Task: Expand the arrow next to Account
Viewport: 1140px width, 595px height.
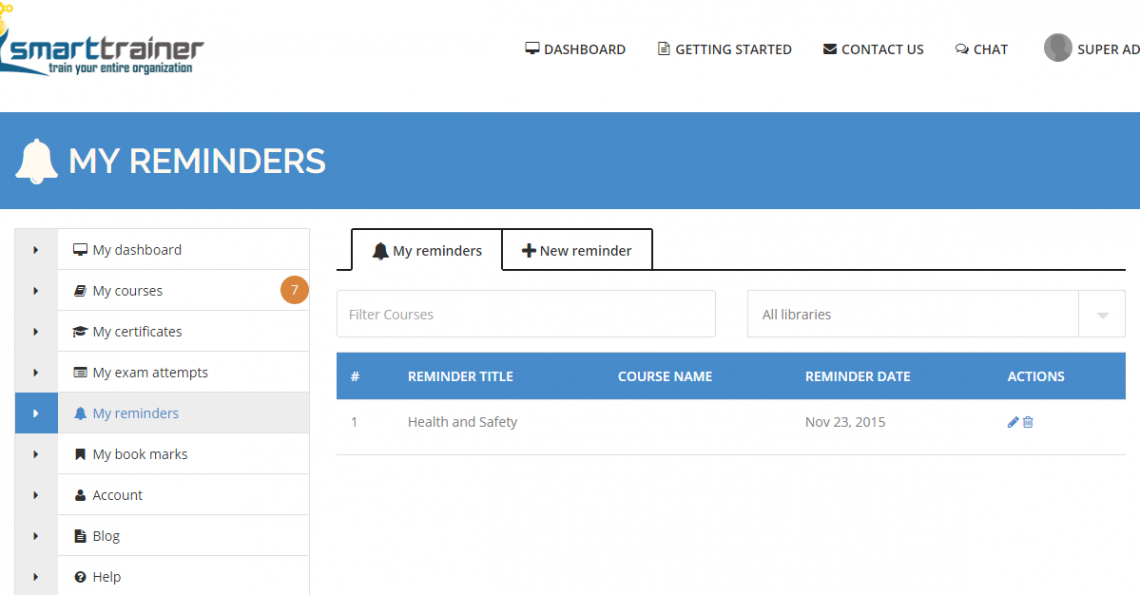Action: click(36, 495)
